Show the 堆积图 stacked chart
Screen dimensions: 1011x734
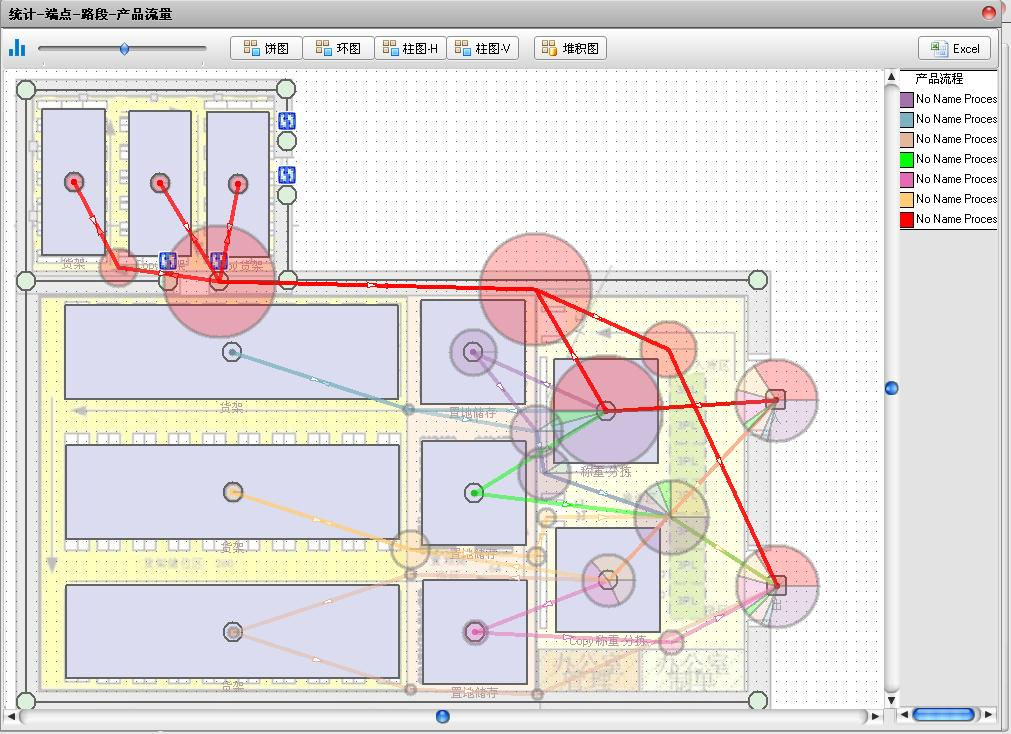tap(570, 48)
